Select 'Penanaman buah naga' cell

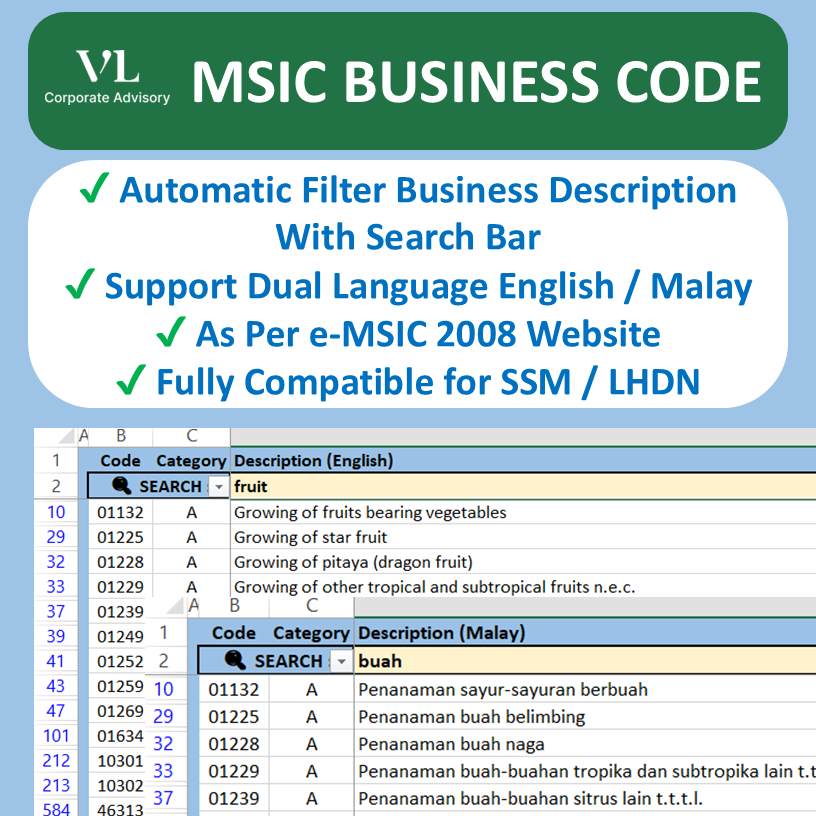pos(585,744)
